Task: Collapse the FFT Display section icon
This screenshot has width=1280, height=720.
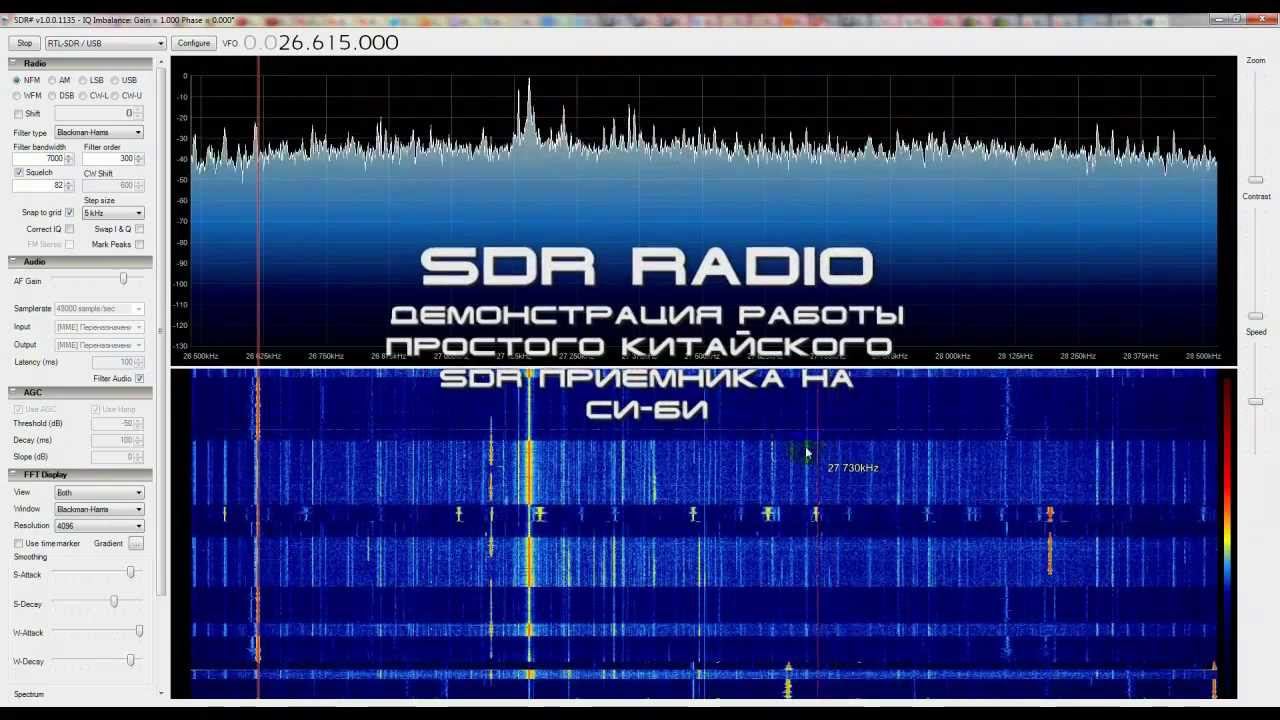Action: (15, 474)
